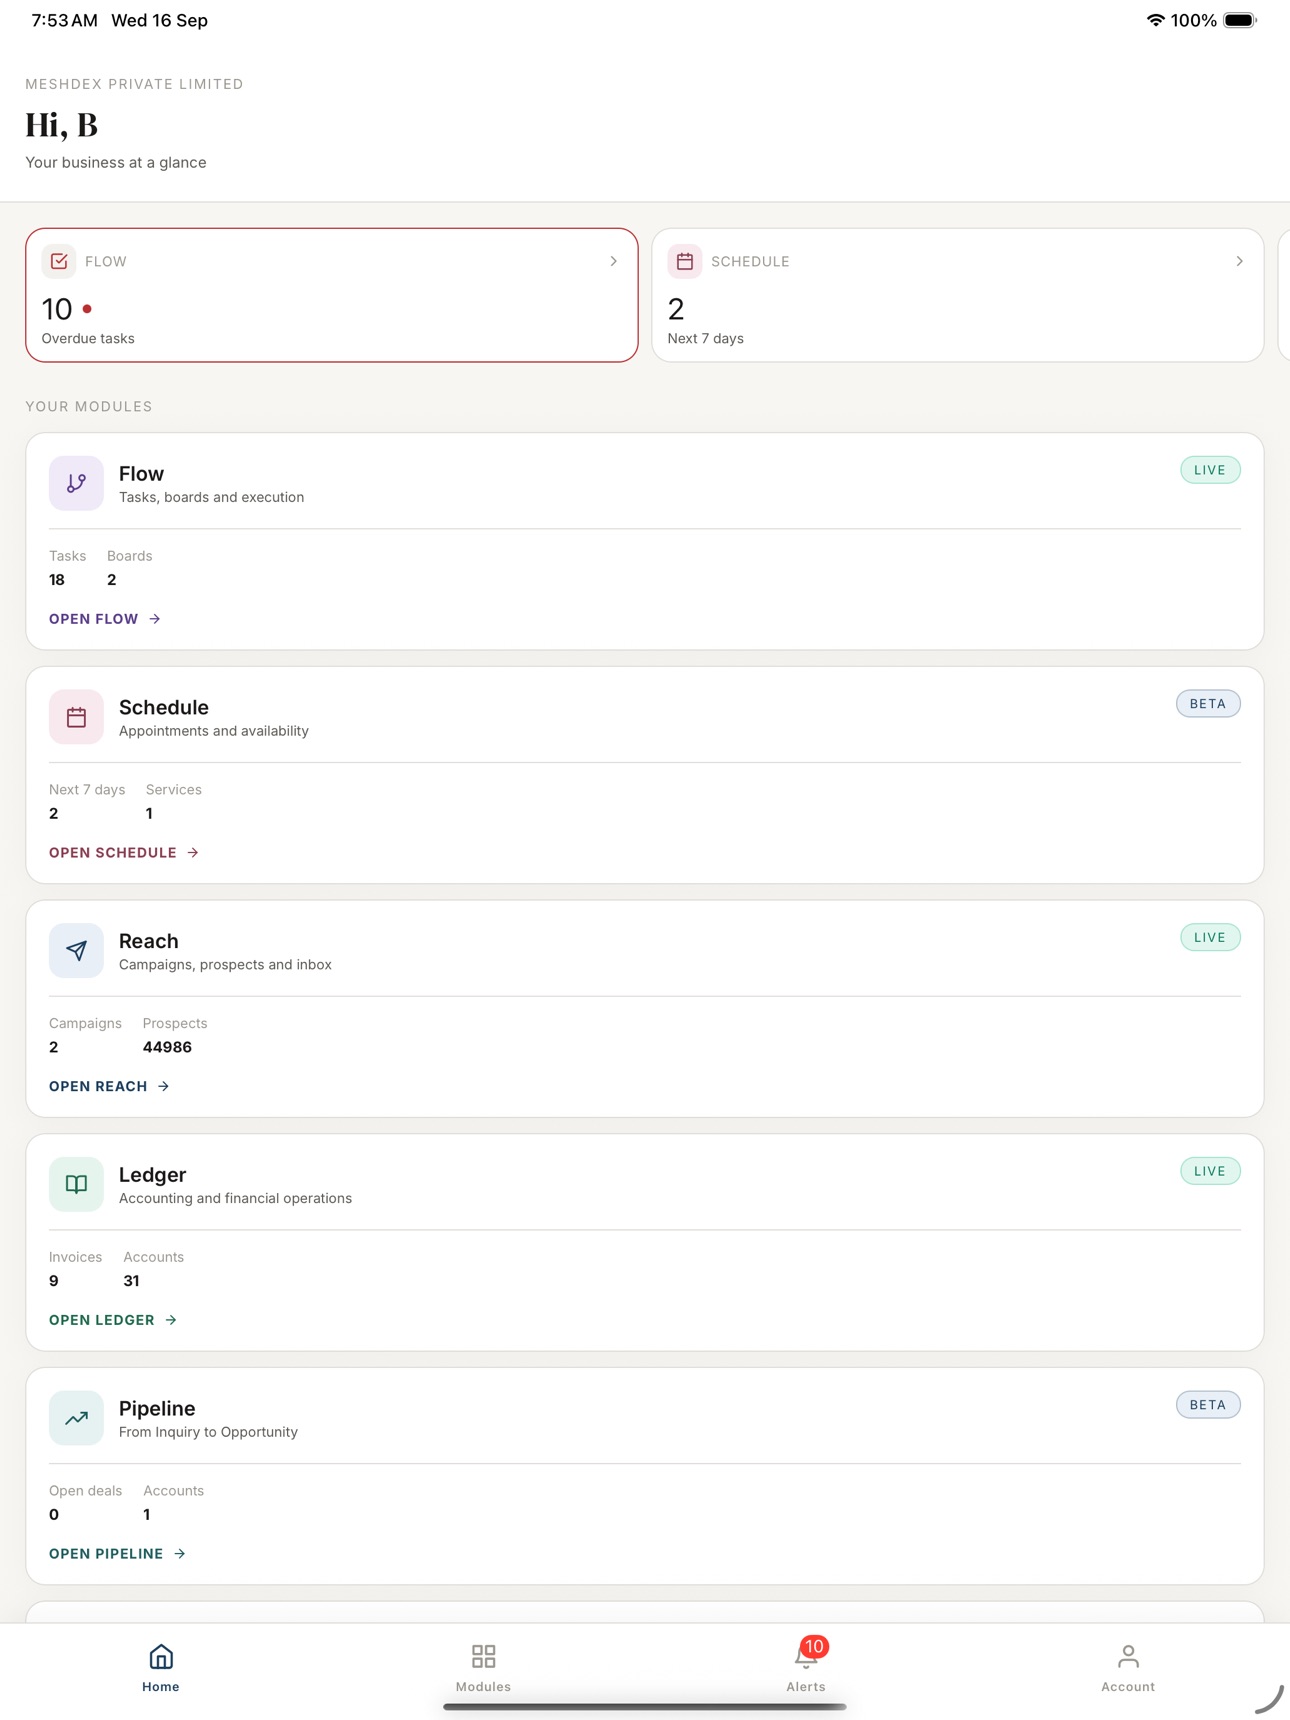This screenshot has height=1720, width=1290.
Task: Click "MESHDEX PRIVATE LIMITED" company name
Action: coord(134,84)
